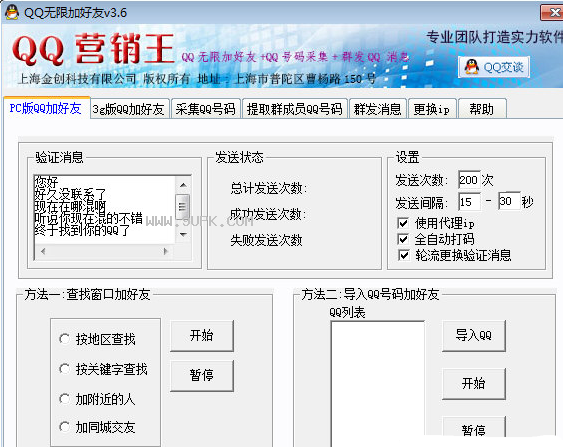Click 开始 in the 方法一 panel
The height and width of the screenshot is (447, 563).
202,336
